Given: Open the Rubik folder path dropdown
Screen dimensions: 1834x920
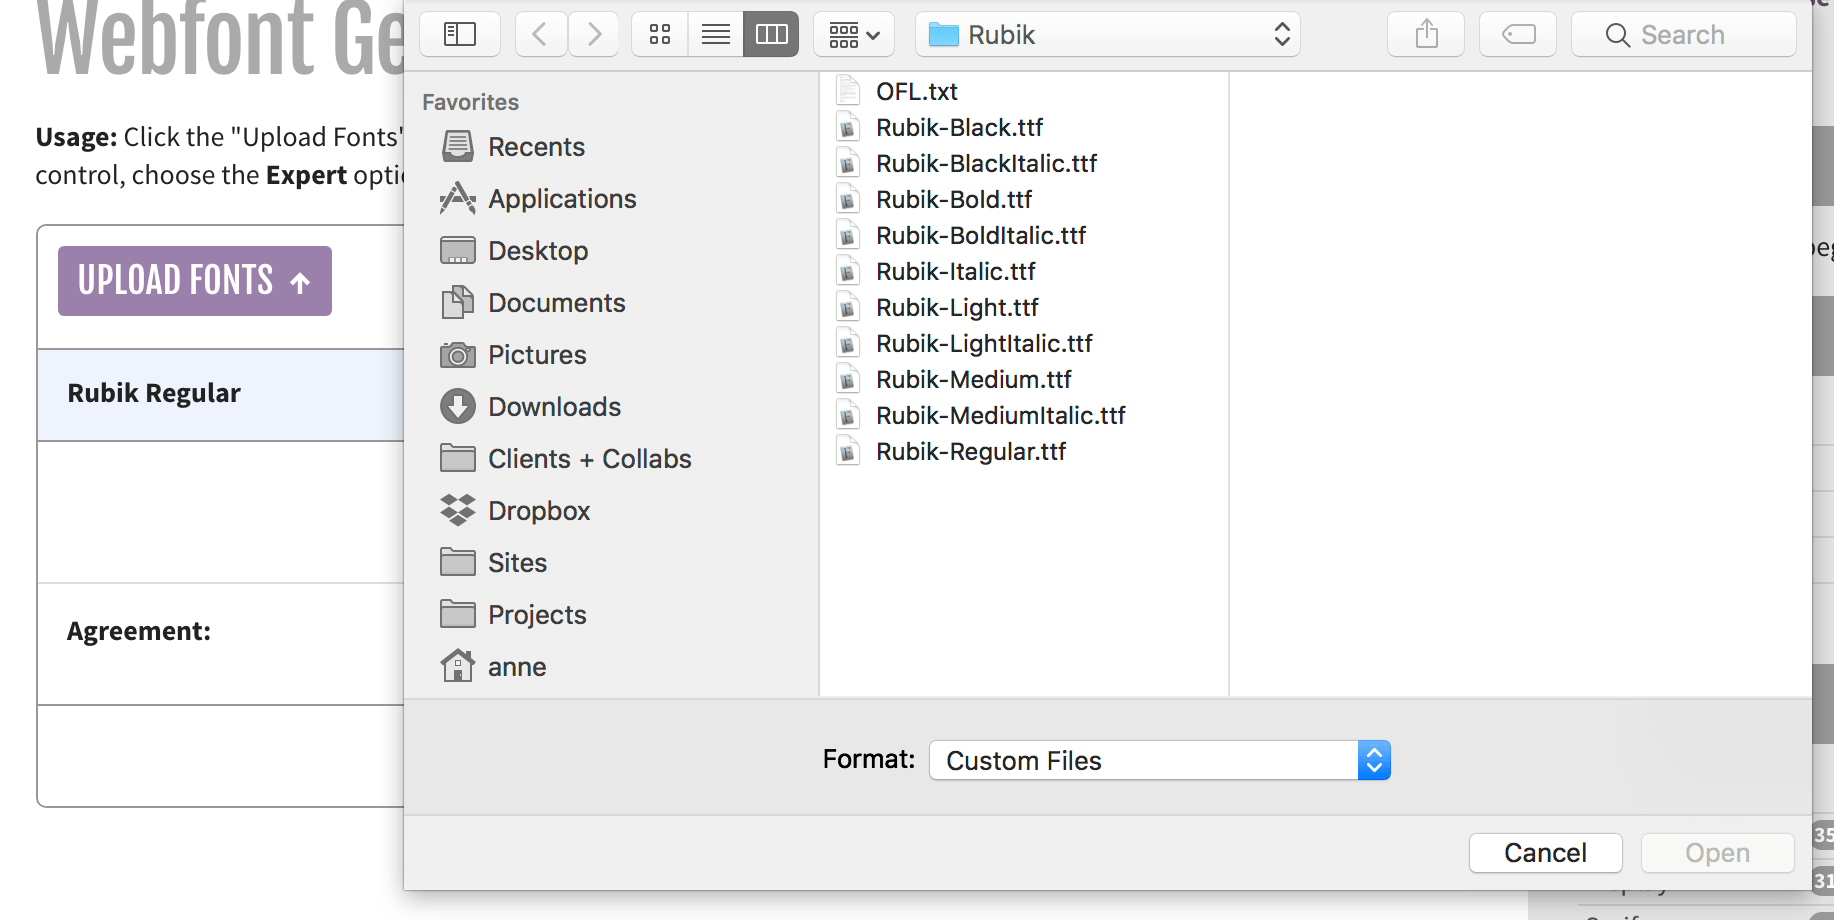Looking at the screenshot, I should tap(1108, 35).
